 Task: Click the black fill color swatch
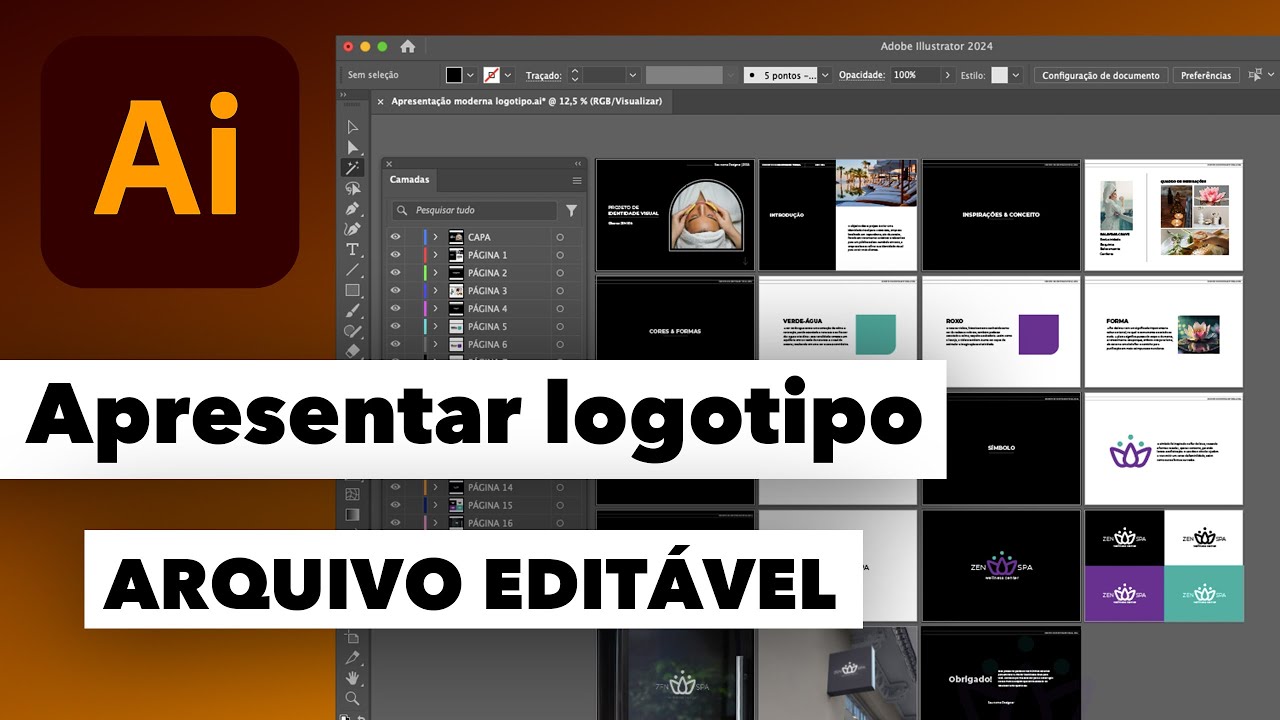(x=454, y=75)
